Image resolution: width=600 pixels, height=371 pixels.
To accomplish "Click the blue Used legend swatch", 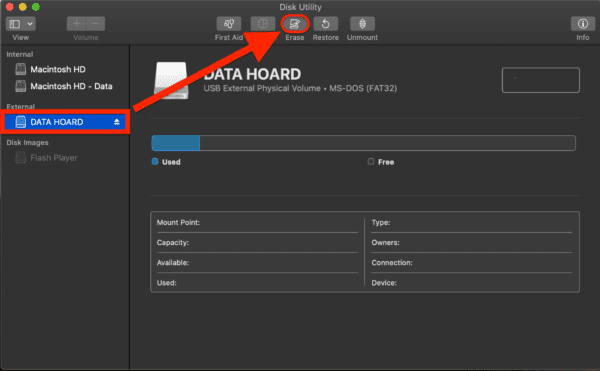I will (155, 161).
